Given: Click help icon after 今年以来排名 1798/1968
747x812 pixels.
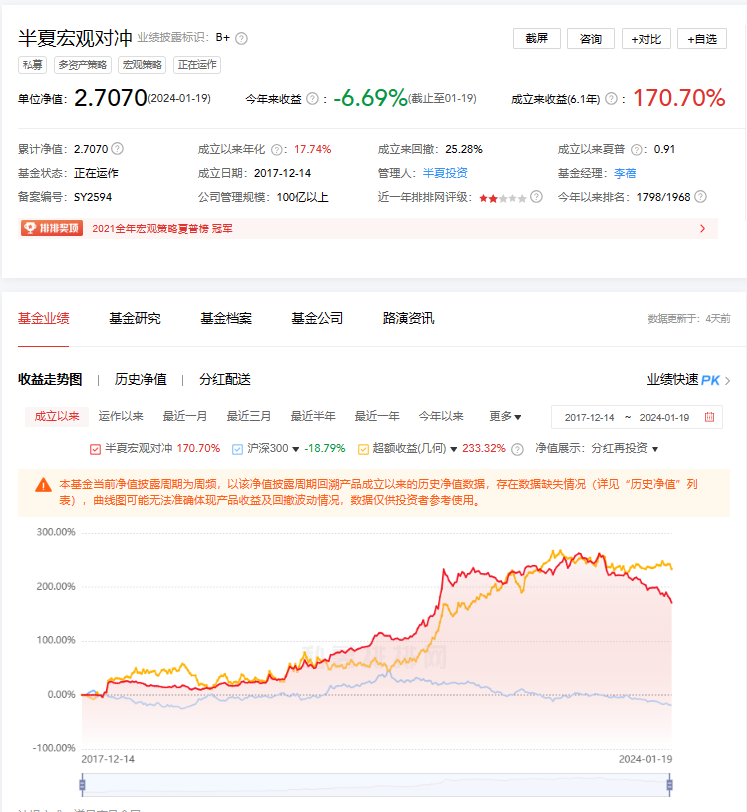Looking at the screenshot, I should [x=700, y=197].
